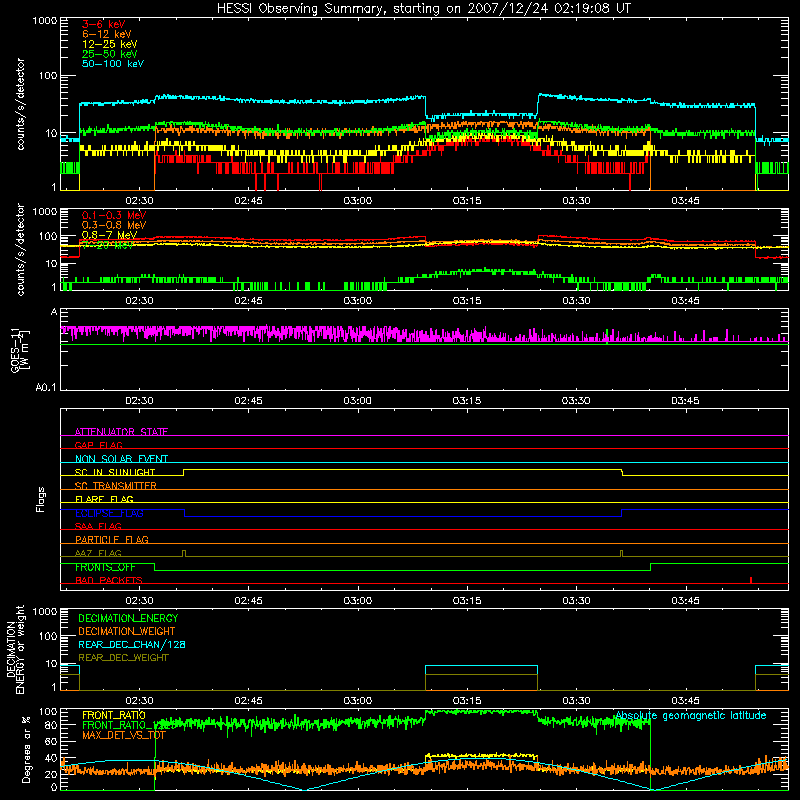Click the vertical Flags axis title
The image size is (800, 800).
click(41, 499)
